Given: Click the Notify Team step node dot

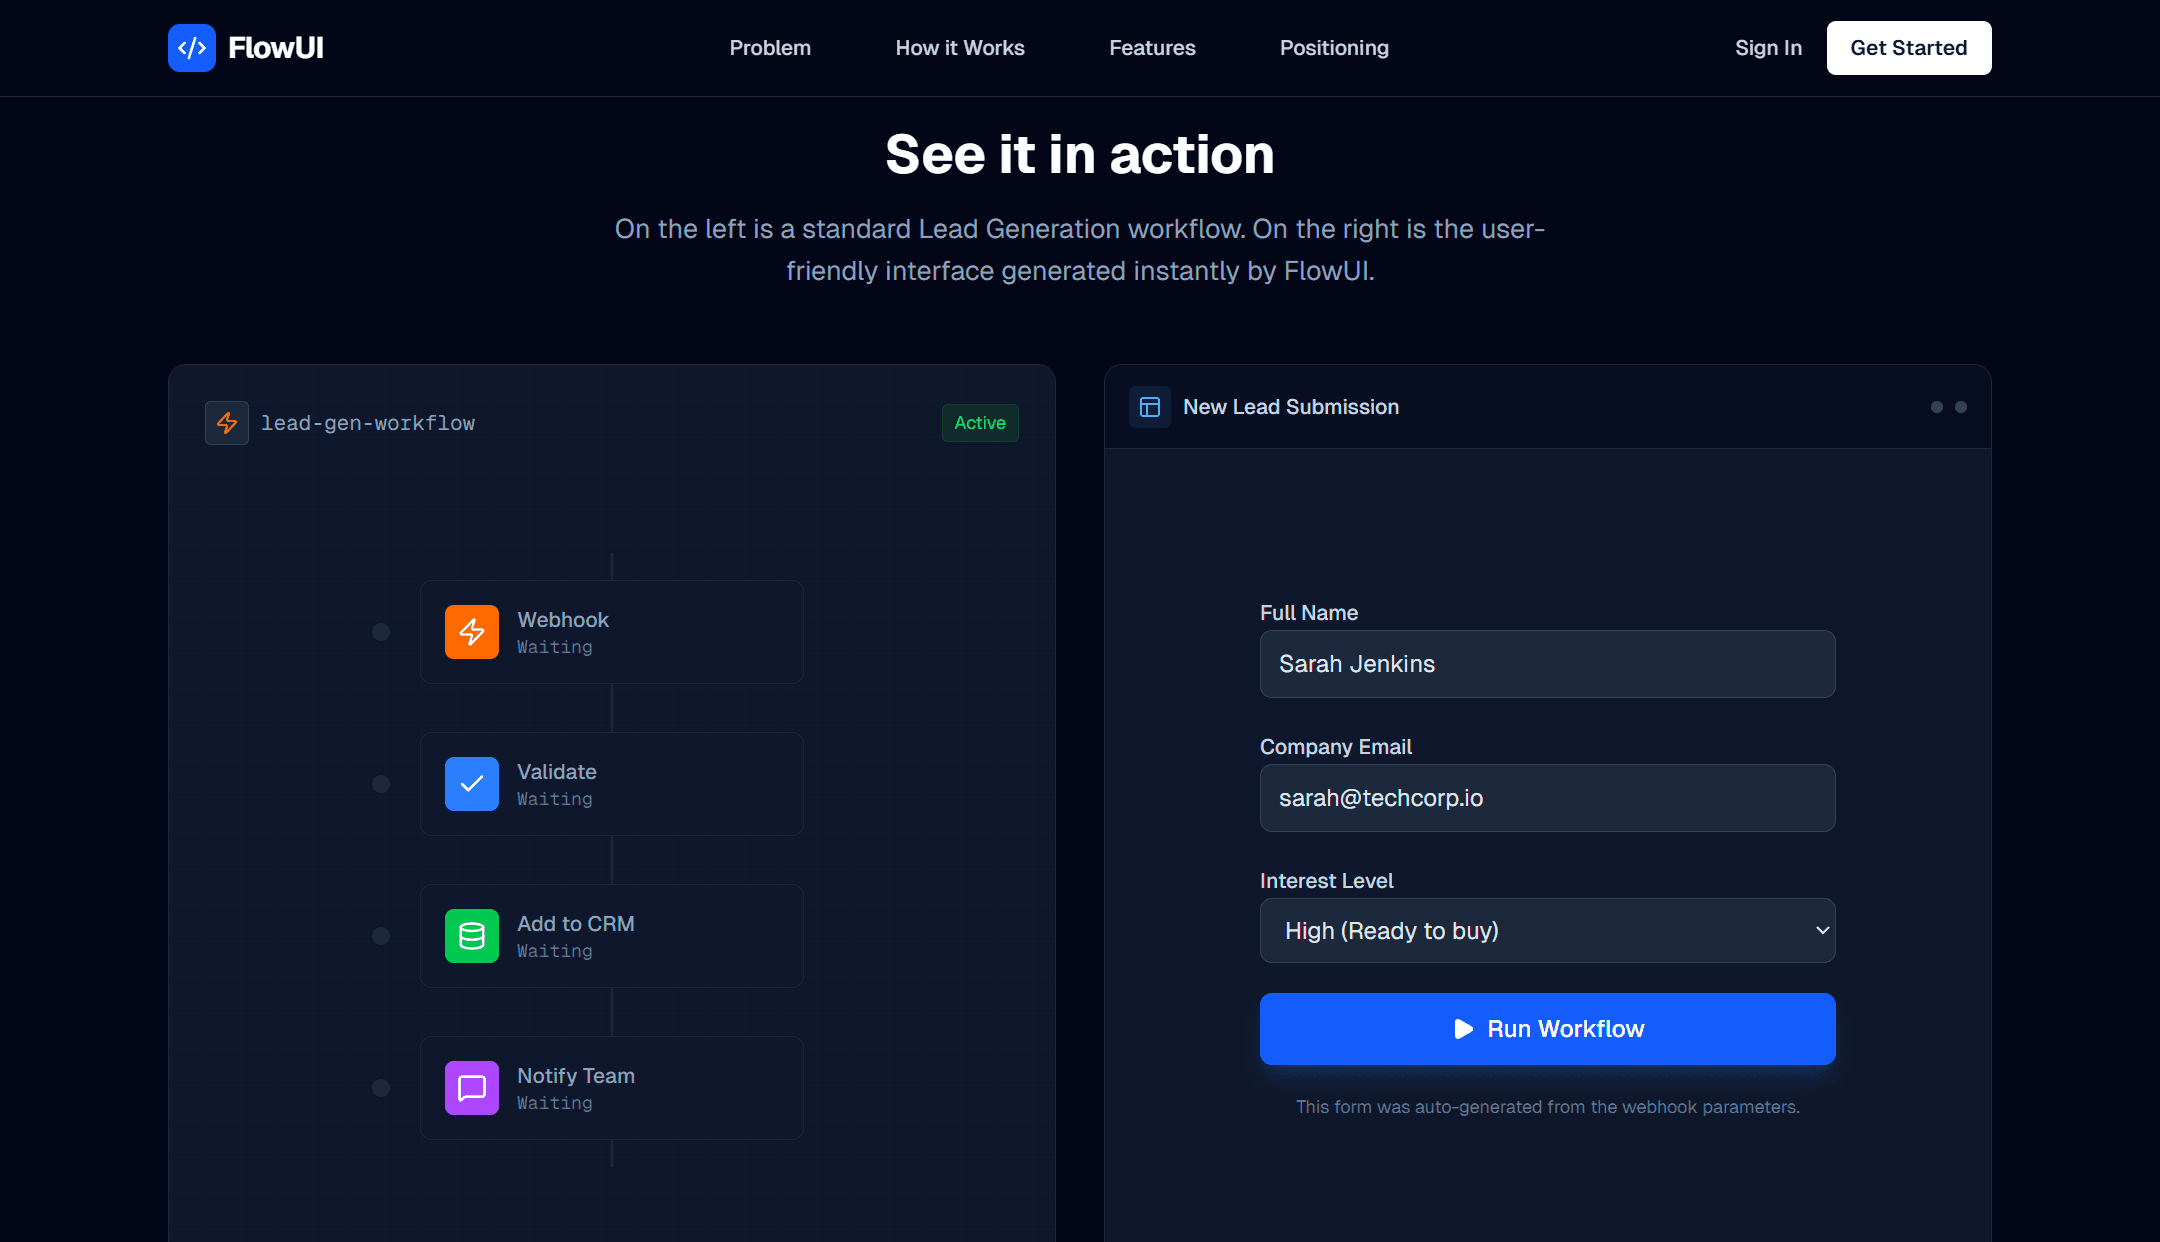Looking at the screenshot, I should click(380, 1088).
